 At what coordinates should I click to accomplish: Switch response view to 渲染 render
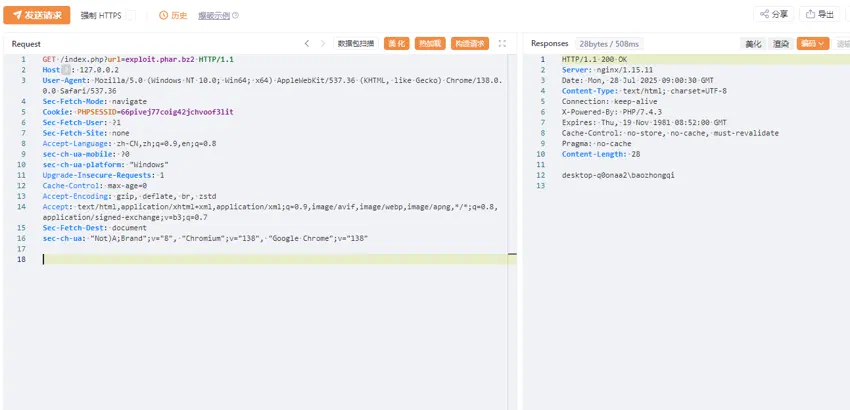coord(781,44)
